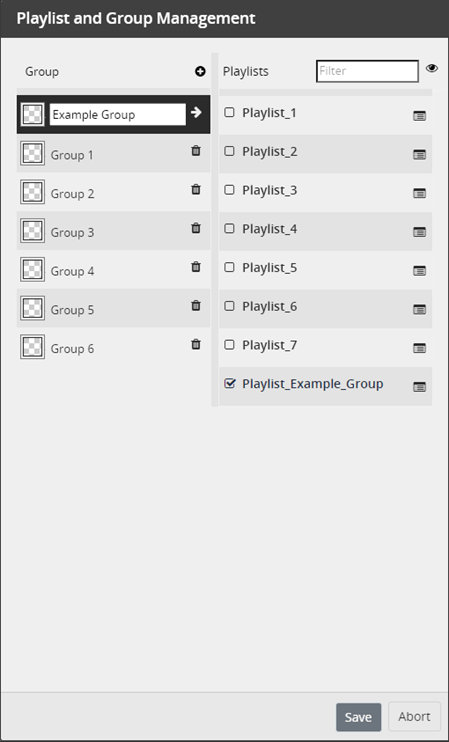Click the trash icon for Group 6

(x=196, y=344)
